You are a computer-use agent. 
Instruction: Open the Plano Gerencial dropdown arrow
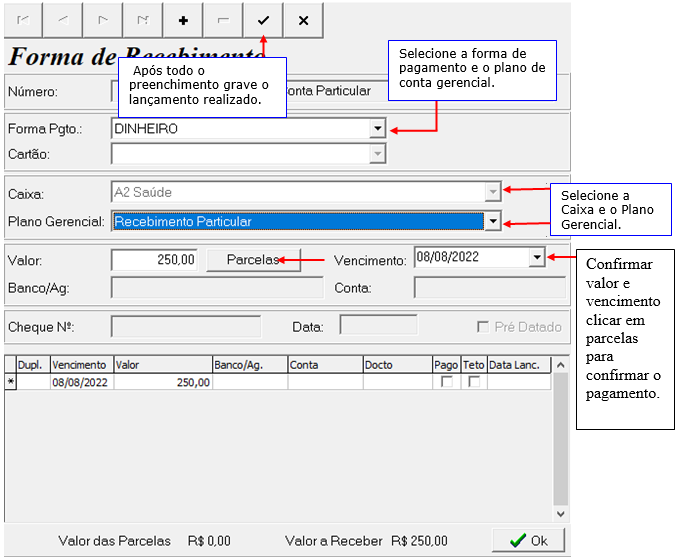[x=493, y=221]
